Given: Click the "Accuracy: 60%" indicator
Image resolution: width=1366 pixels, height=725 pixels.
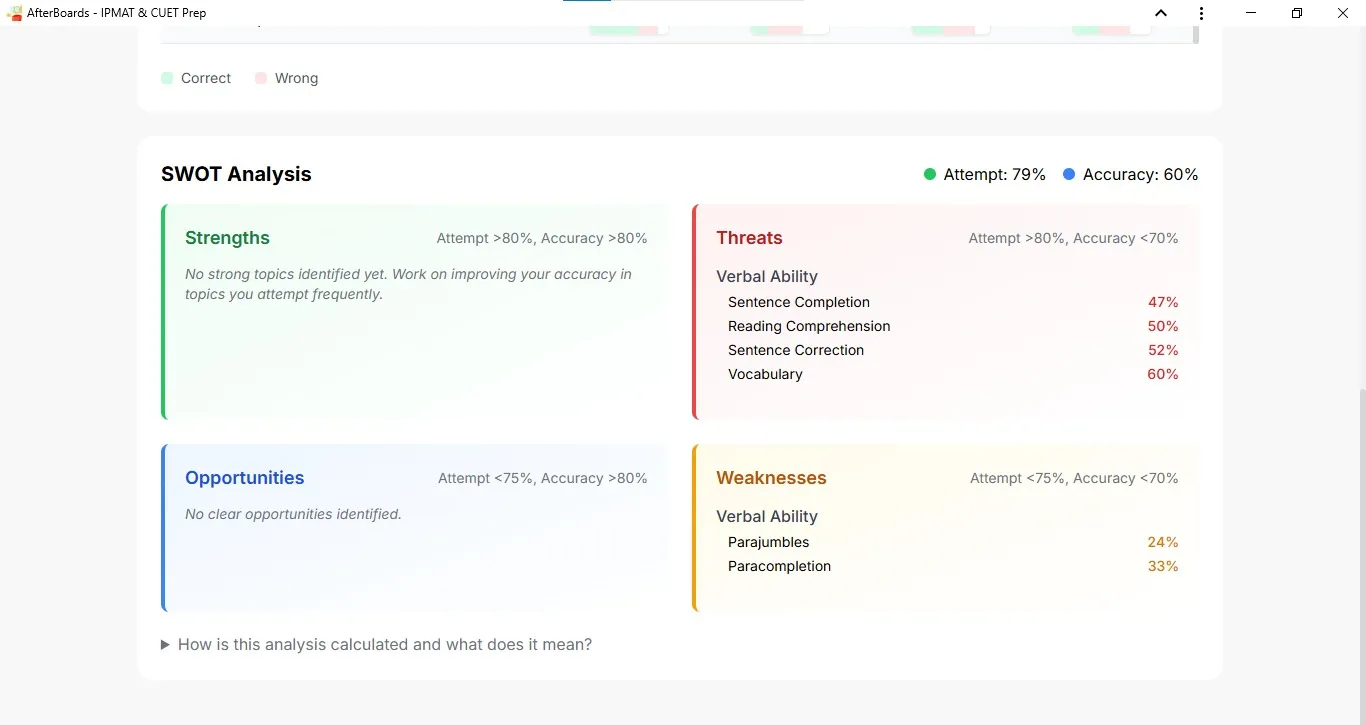Looking at the screenshot, I should point(1131,175).
